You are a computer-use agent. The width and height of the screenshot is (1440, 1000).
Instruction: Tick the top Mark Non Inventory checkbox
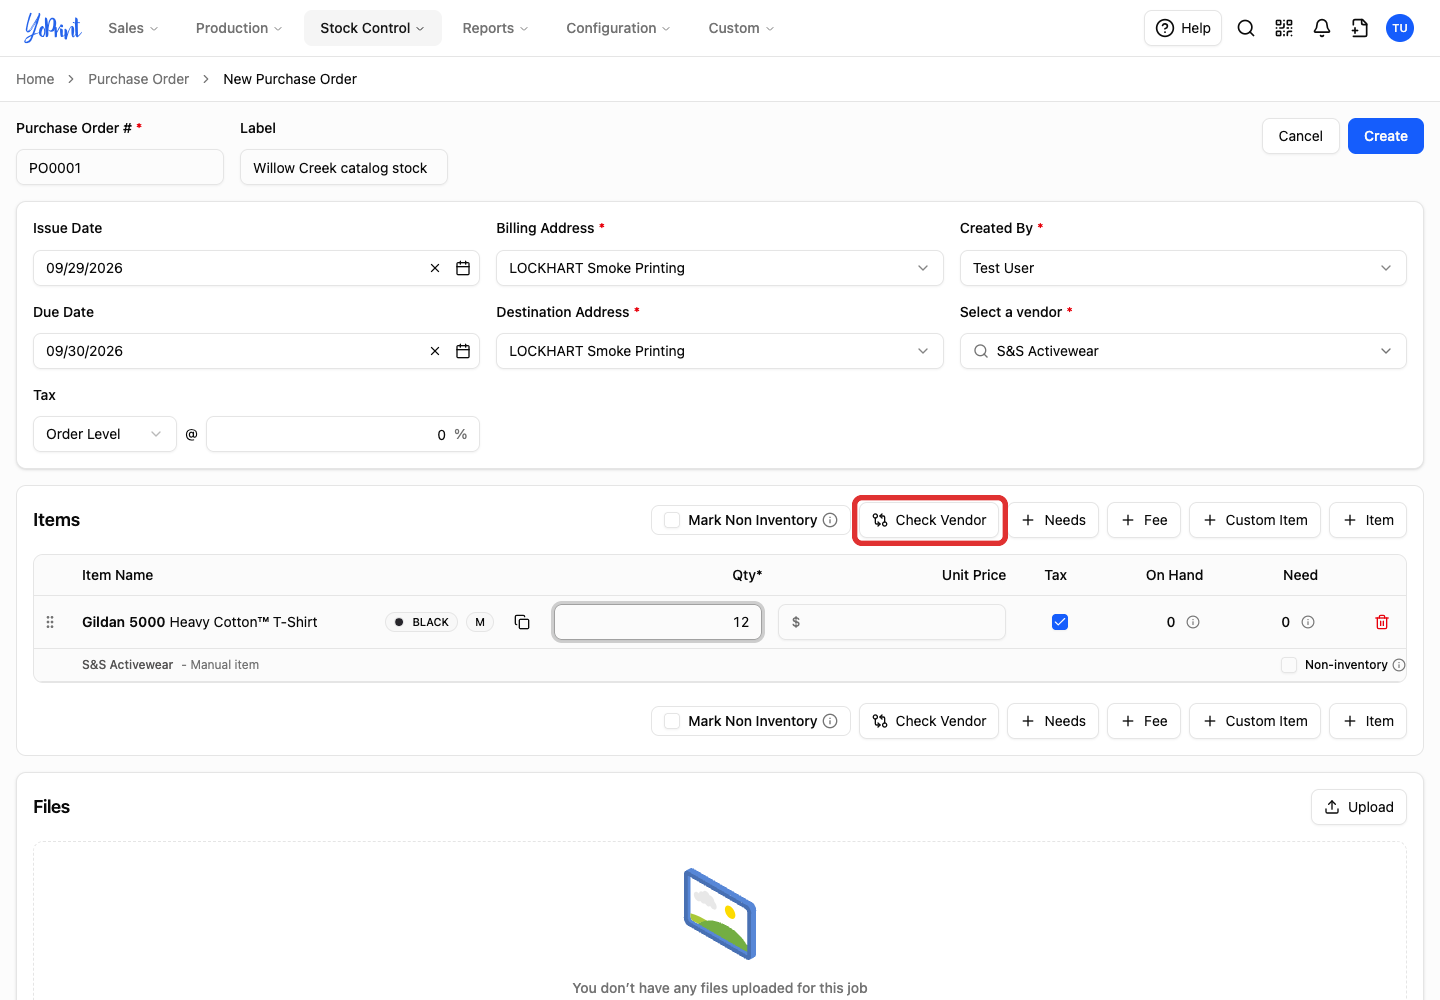pos(672,520)
